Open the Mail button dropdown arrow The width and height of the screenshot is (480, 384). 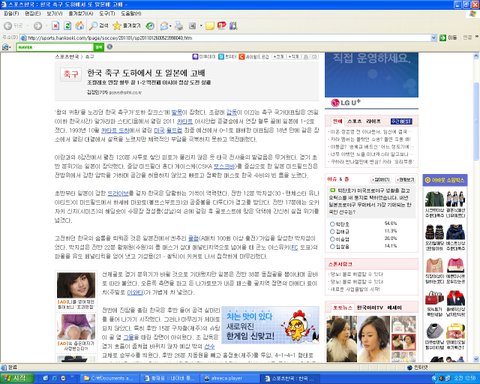click(171, 26)
